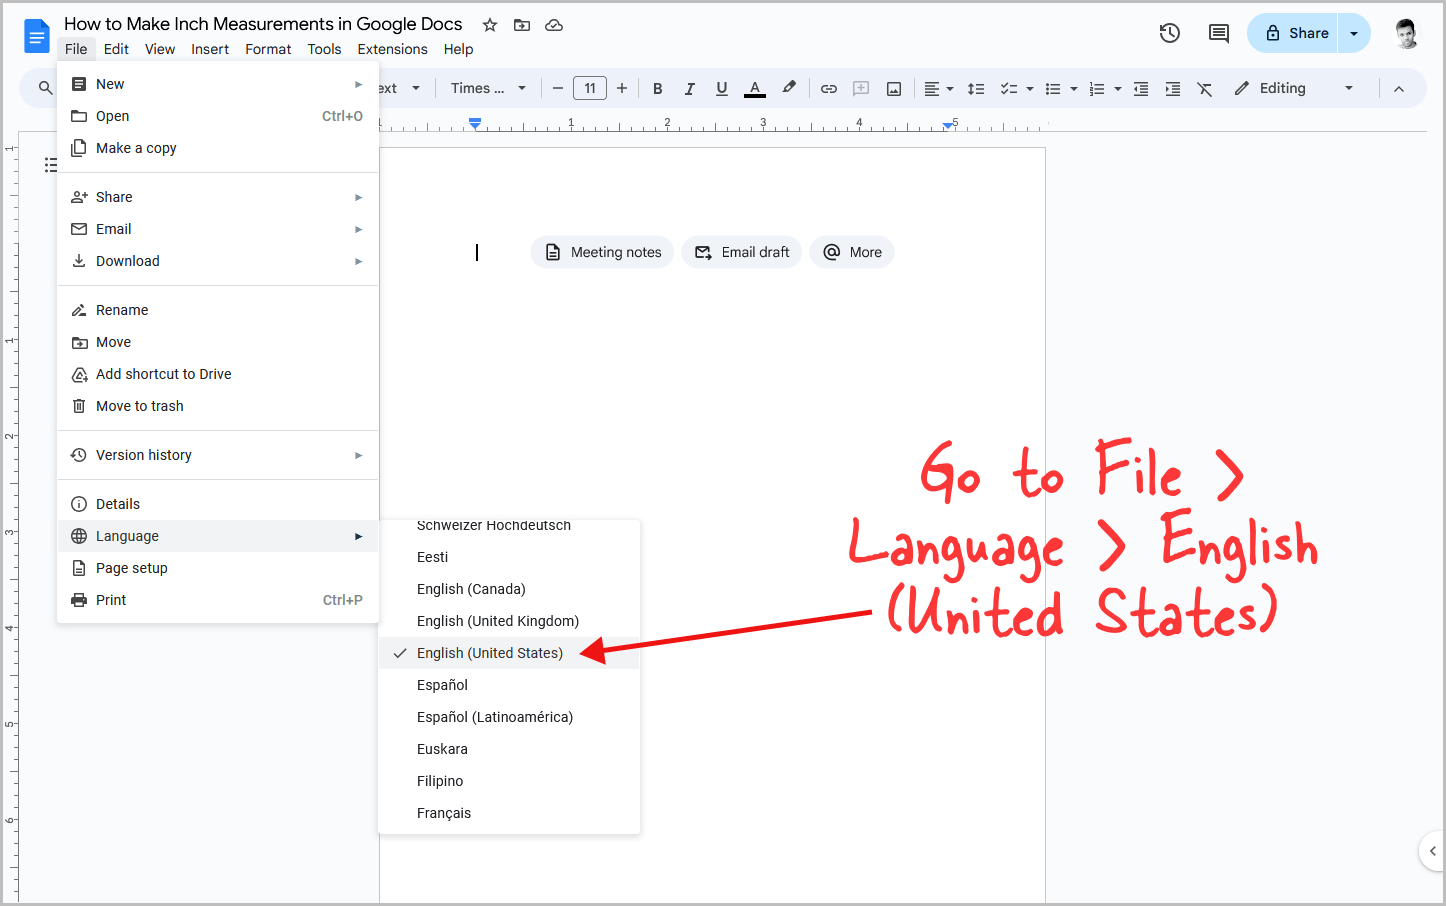The width and height of the screenshot is (1446, 906).
Task: Open version history clock icon in header
Action: [1170, 33]
